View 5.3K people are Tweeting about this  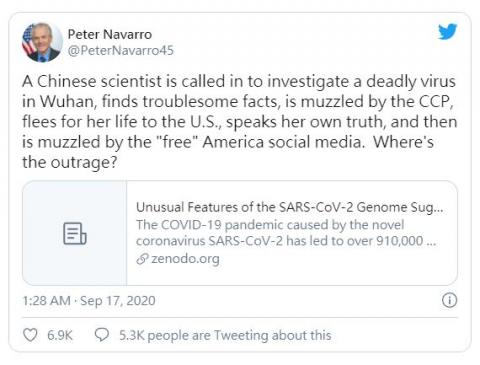(x=225, y=335)
